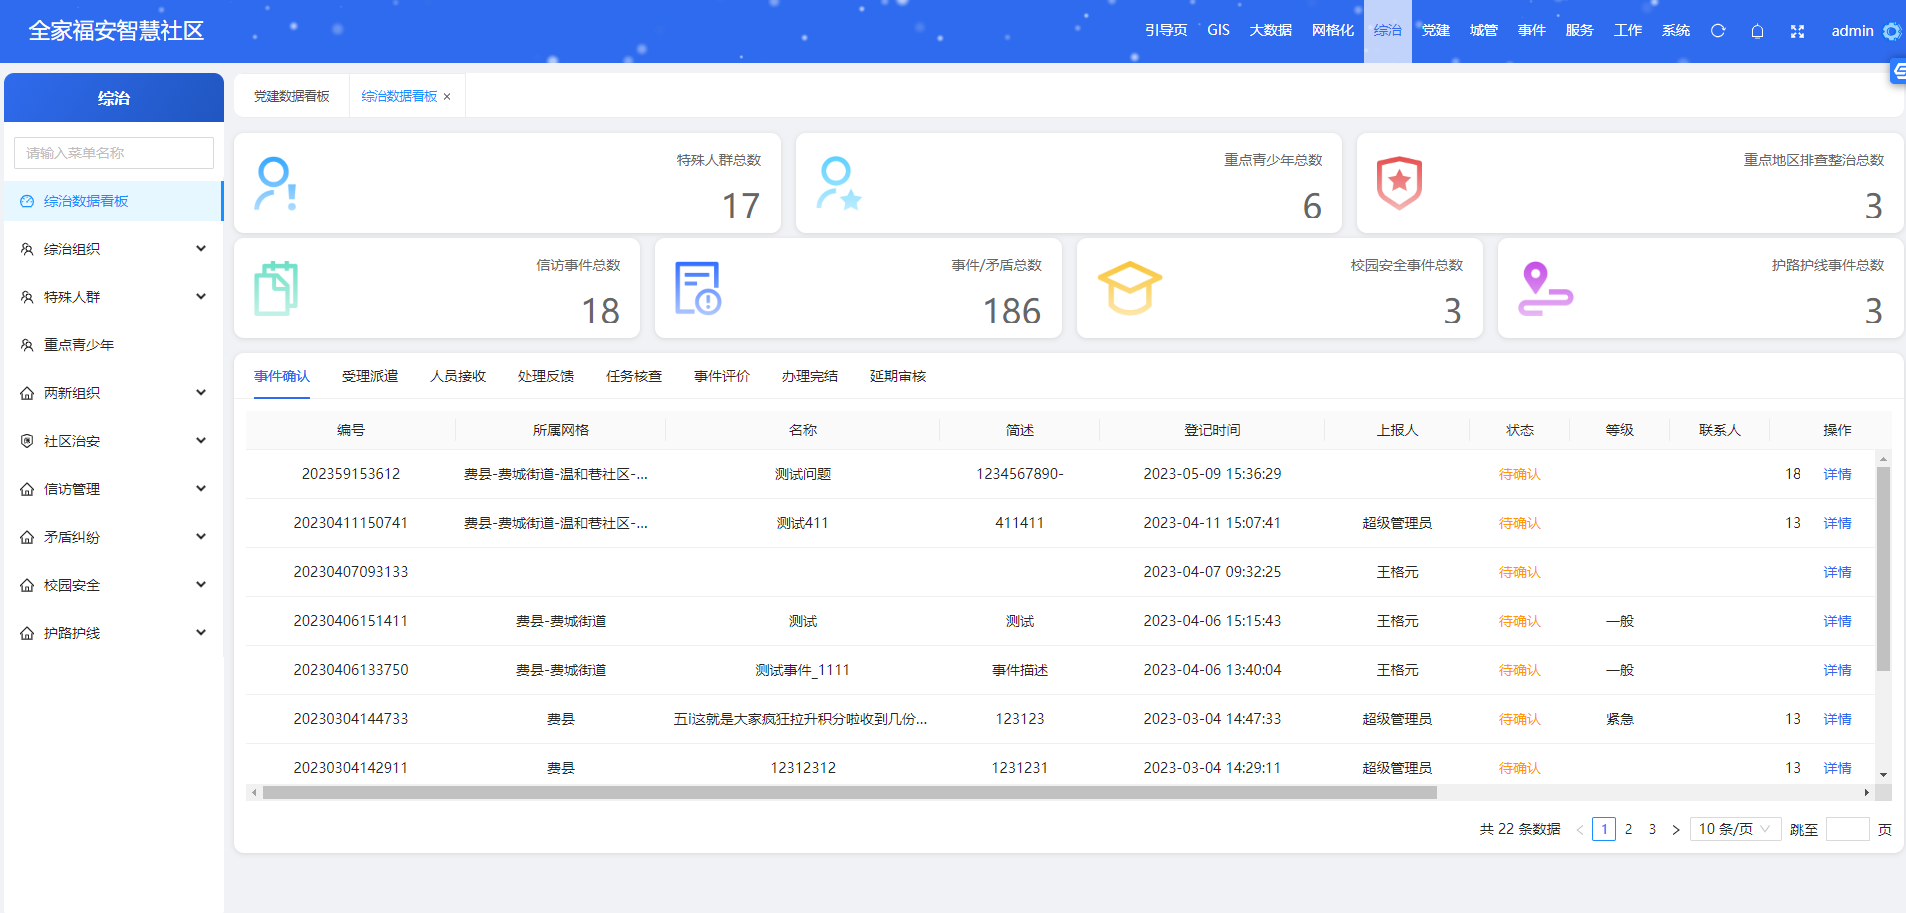This screenshot has width=1906, height=913.
Task: Open 网格化 in top navigation
Action: pyautogui.click(x=1333, y=30)
